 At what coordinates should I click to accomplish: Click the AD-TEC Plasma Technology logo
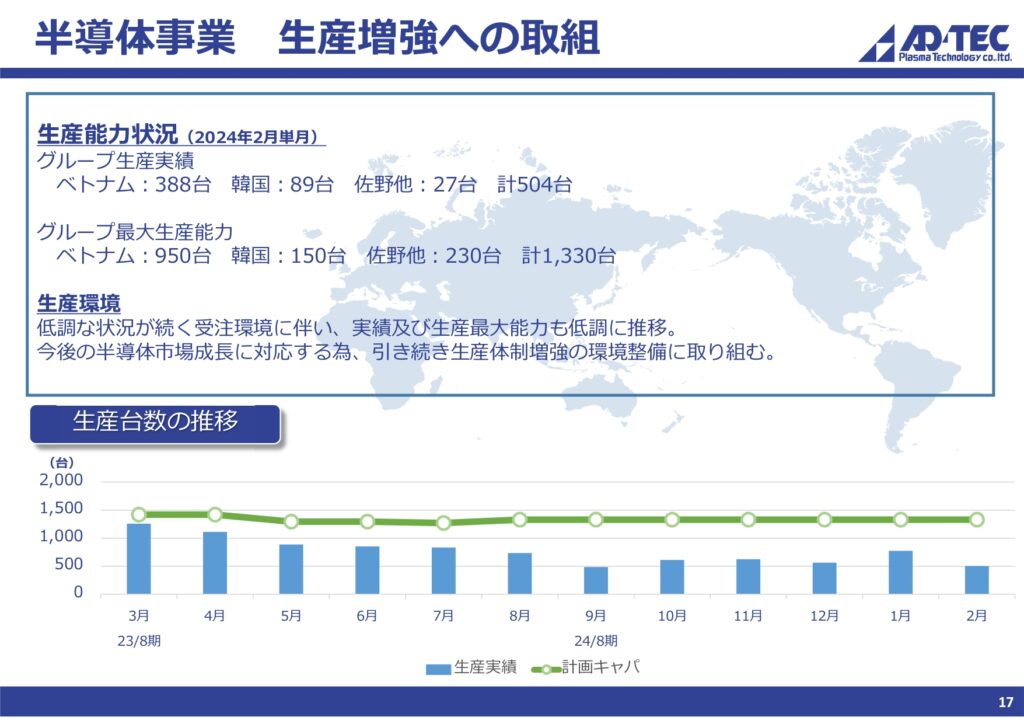point(935,43)
